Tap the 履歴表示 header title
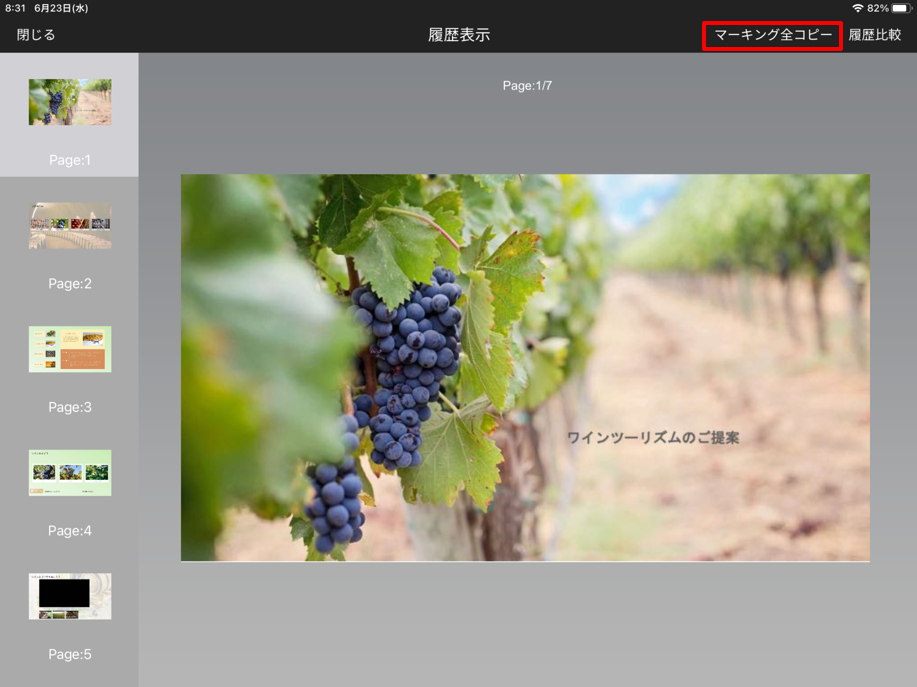 point(459,35)
